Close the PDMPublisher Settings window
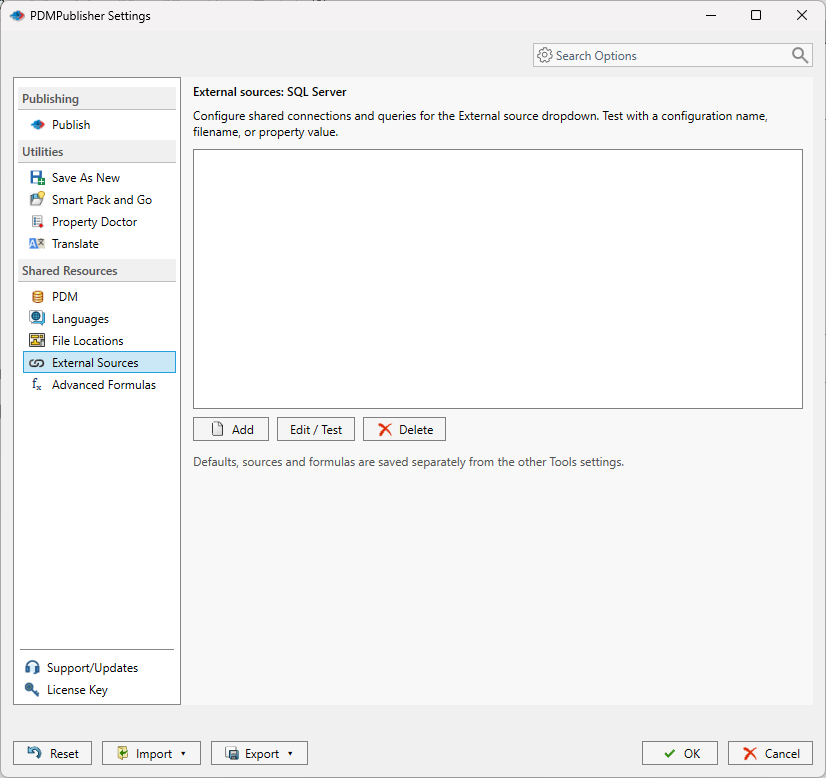826x778 pixels. [x=802, y=15]
